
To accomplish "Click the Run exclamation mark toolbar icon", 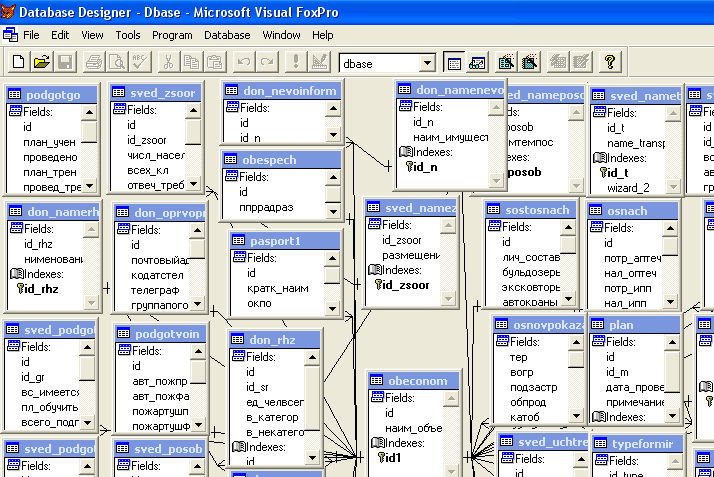I will [295, 62].
